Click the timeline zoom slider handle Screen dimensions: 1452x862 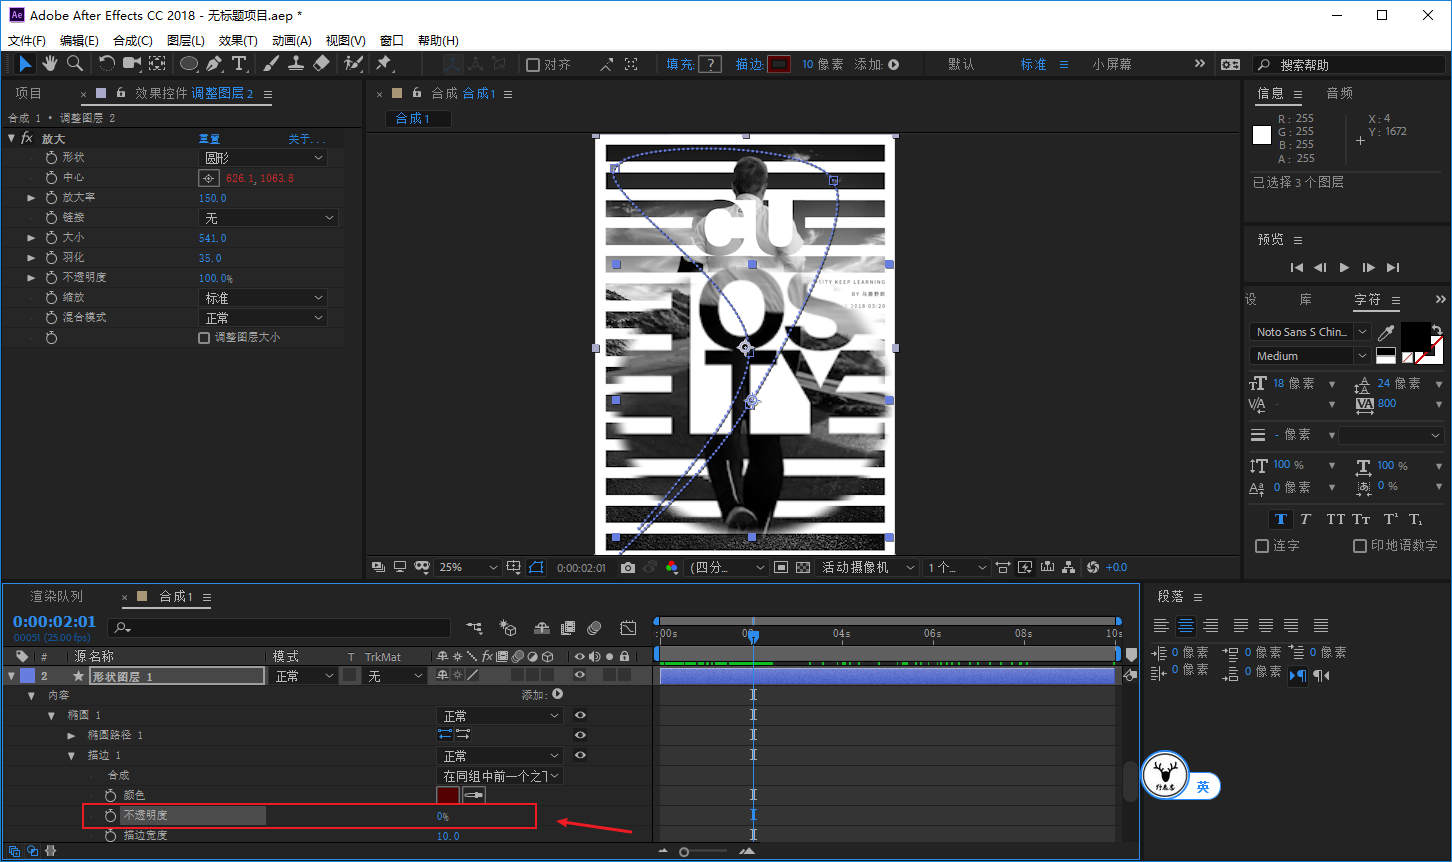coord(684,852)
